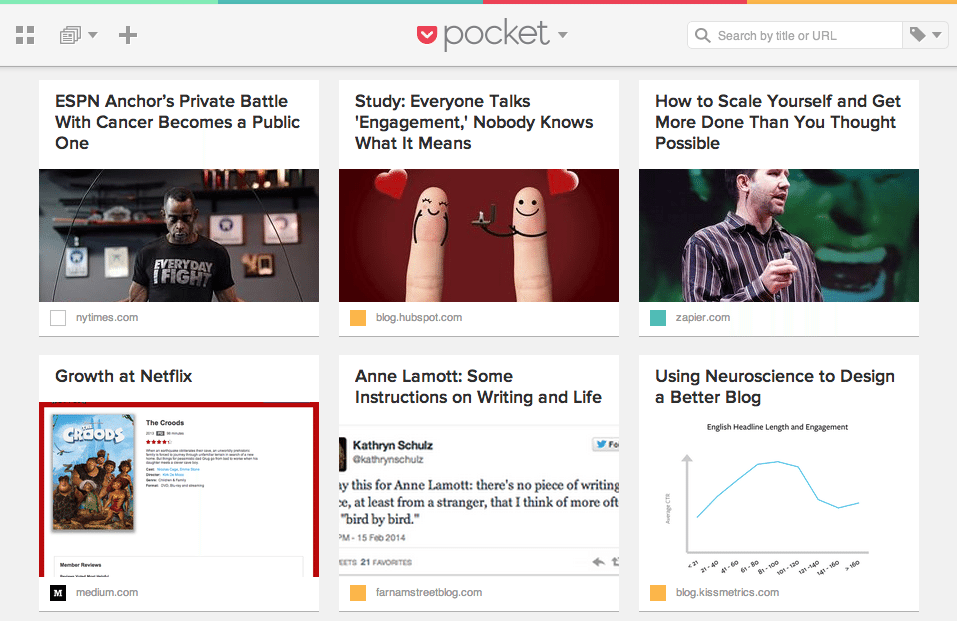Expand the tag filter dropdown in the search bar
957x621 pixels.
pos(934,34)
